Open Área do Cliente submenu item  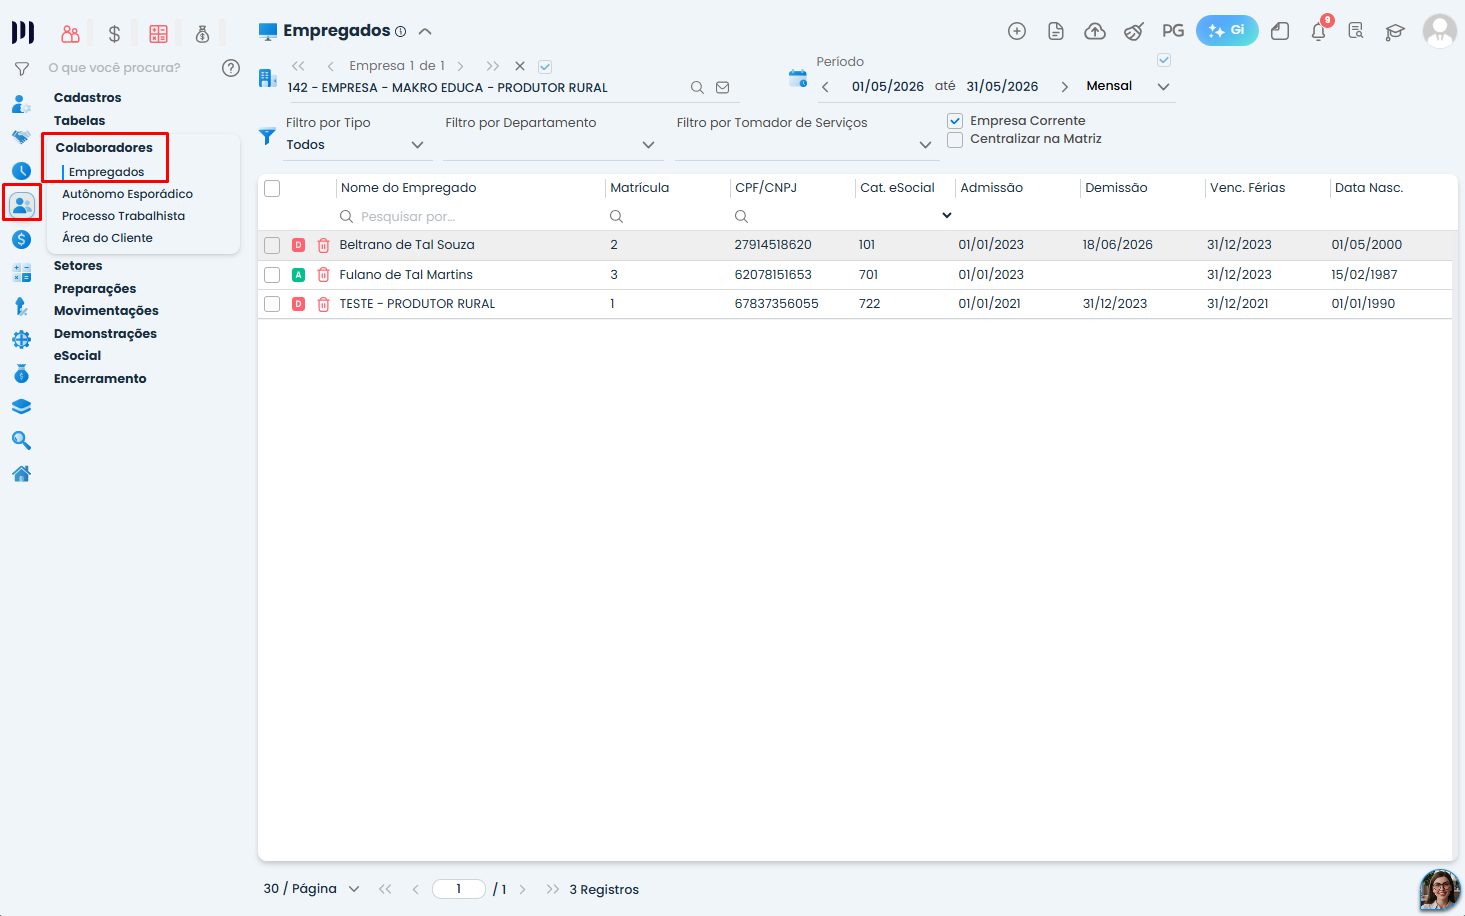[x=108, y=238]
